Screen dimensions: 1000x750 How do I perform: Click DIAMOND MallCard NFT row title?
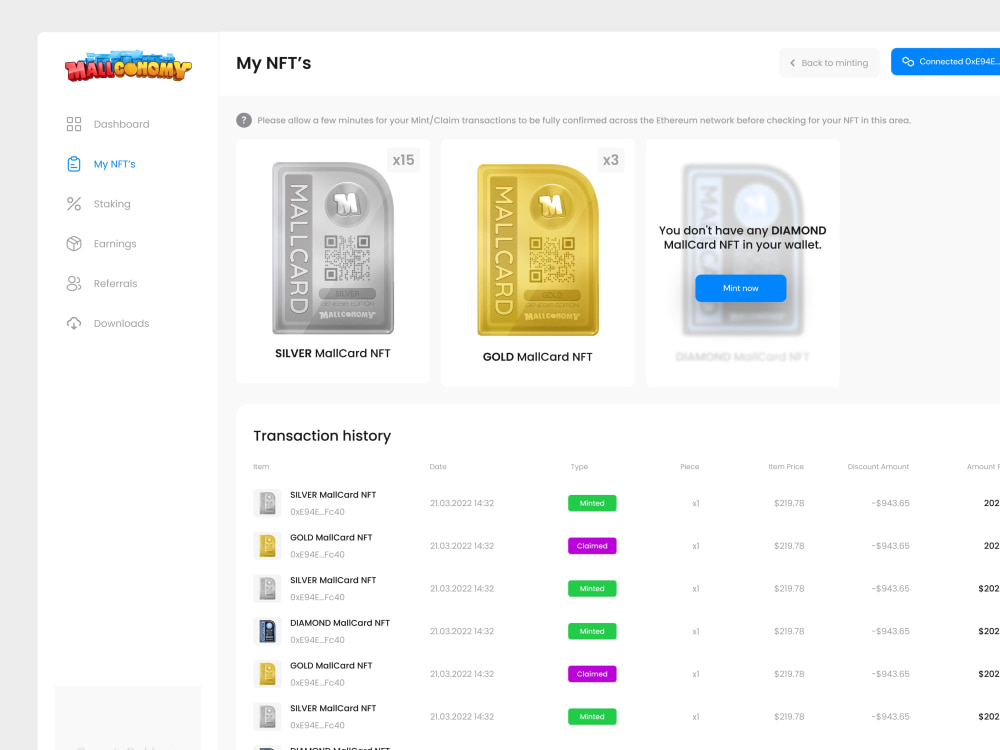coord(340,623)
